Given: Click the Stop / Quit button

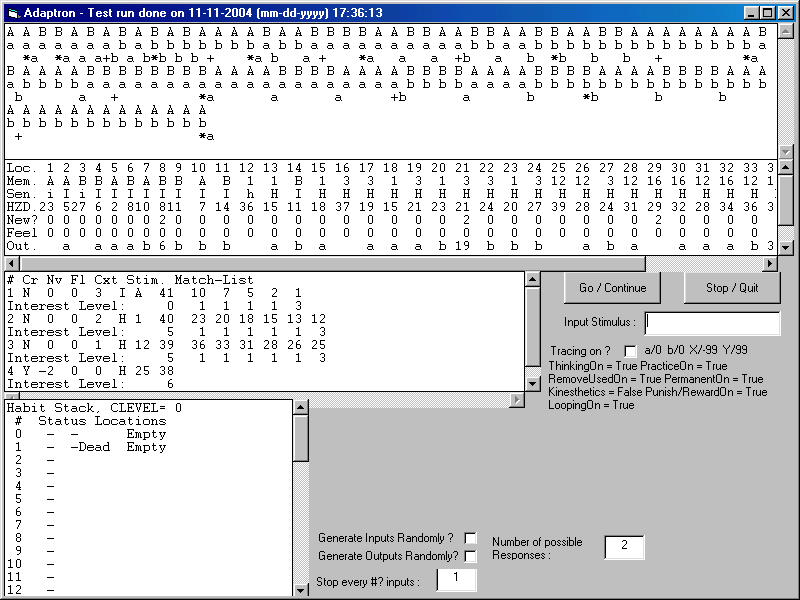Looking at the screenshot, I should pyautogui.click(x=732, y=288).
